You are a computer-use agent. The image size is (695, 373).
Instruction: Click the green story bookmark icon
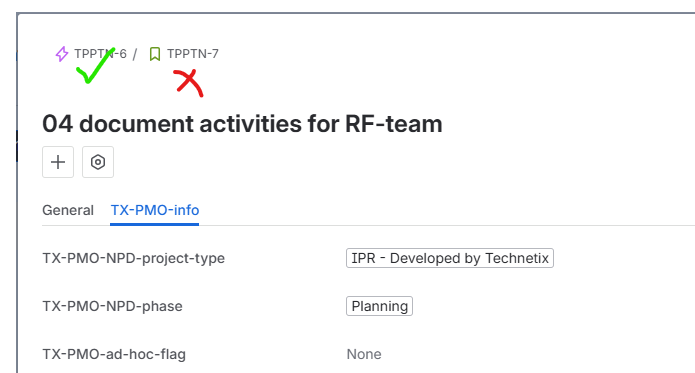155,54
